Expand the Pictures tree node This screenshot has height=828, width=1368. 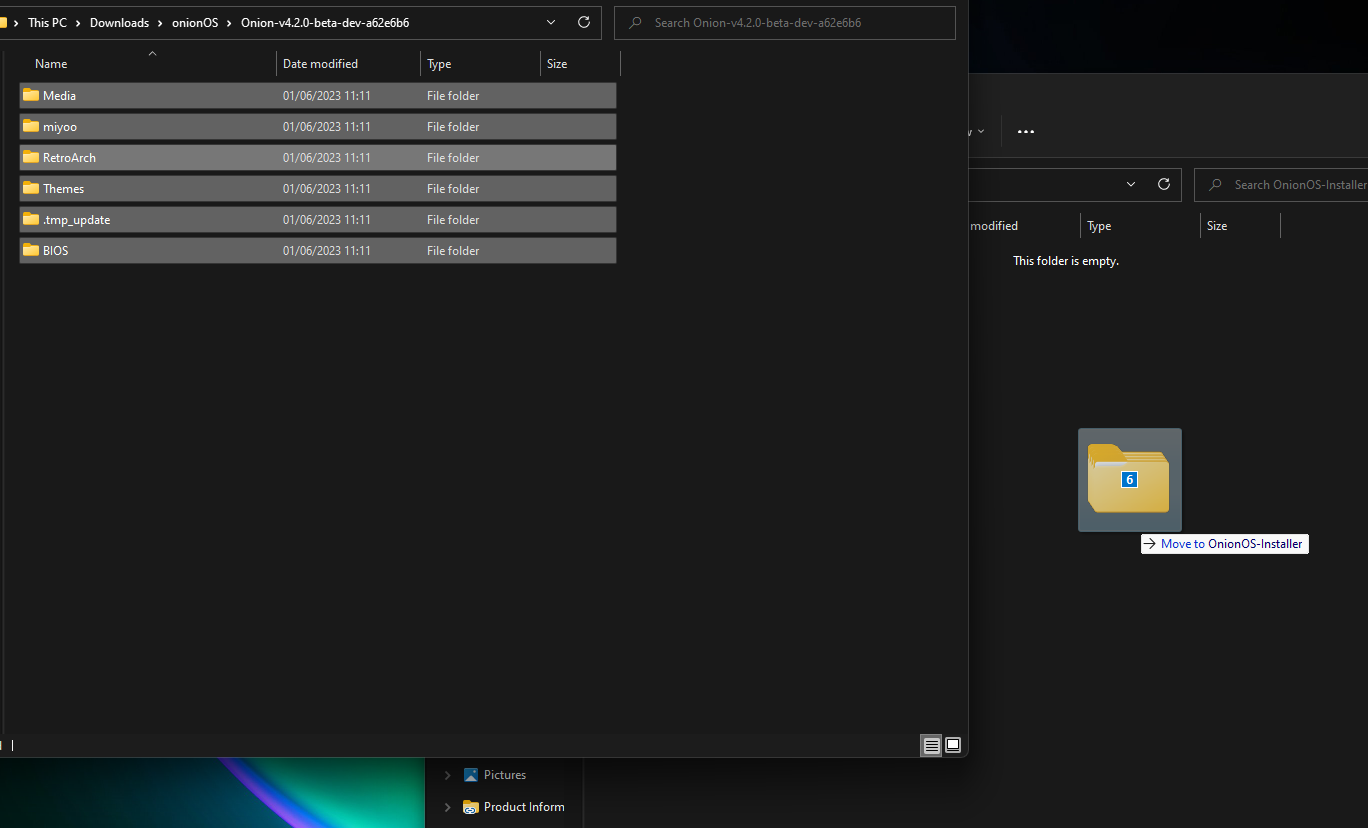[447, 775]
